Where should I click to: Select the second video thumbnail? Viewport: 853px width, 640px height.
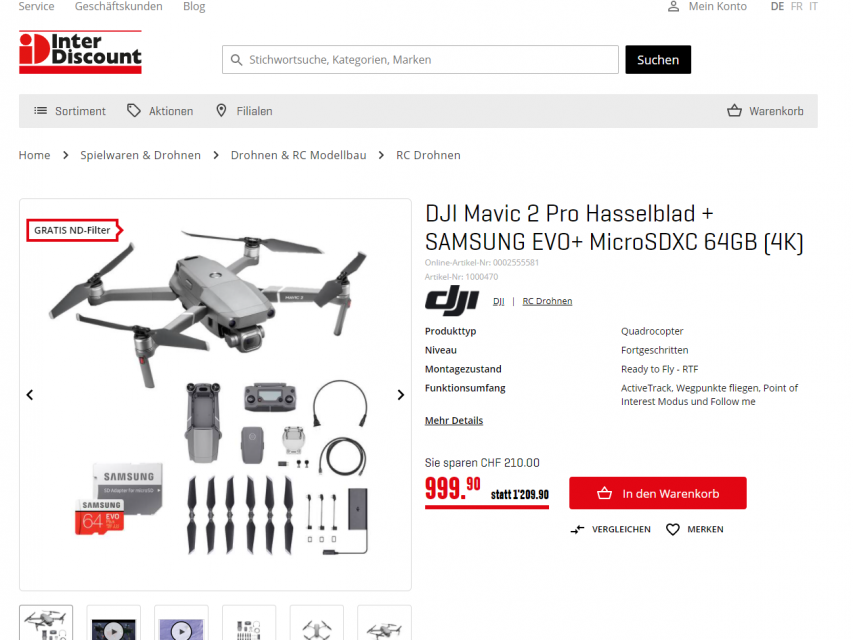tap(181, 624)
